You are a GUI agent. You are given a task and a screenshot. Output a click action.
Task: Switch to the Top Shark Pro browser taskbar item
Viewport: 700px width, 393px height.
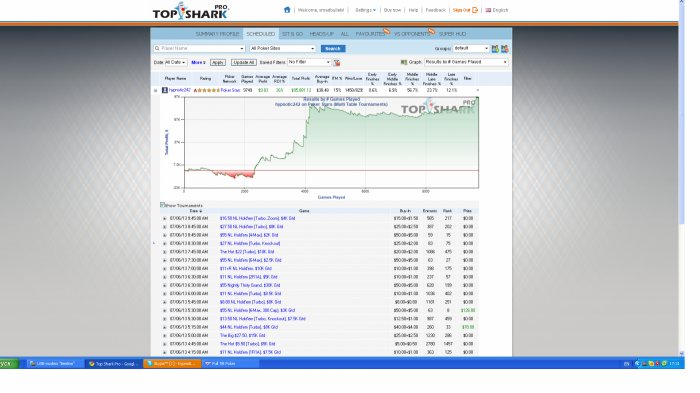pos(113,364)
